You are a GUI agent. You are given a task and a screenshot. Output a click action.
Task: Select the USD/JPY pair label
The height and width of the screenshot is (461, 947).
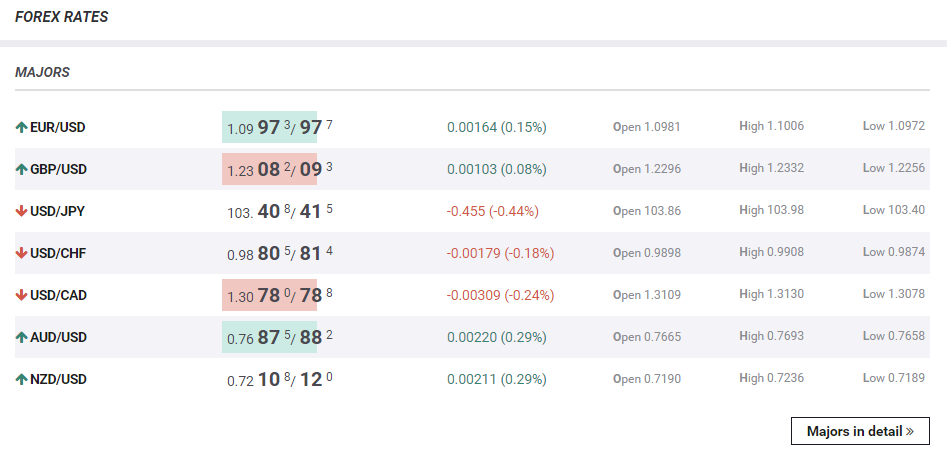click(x=58, y=211)
